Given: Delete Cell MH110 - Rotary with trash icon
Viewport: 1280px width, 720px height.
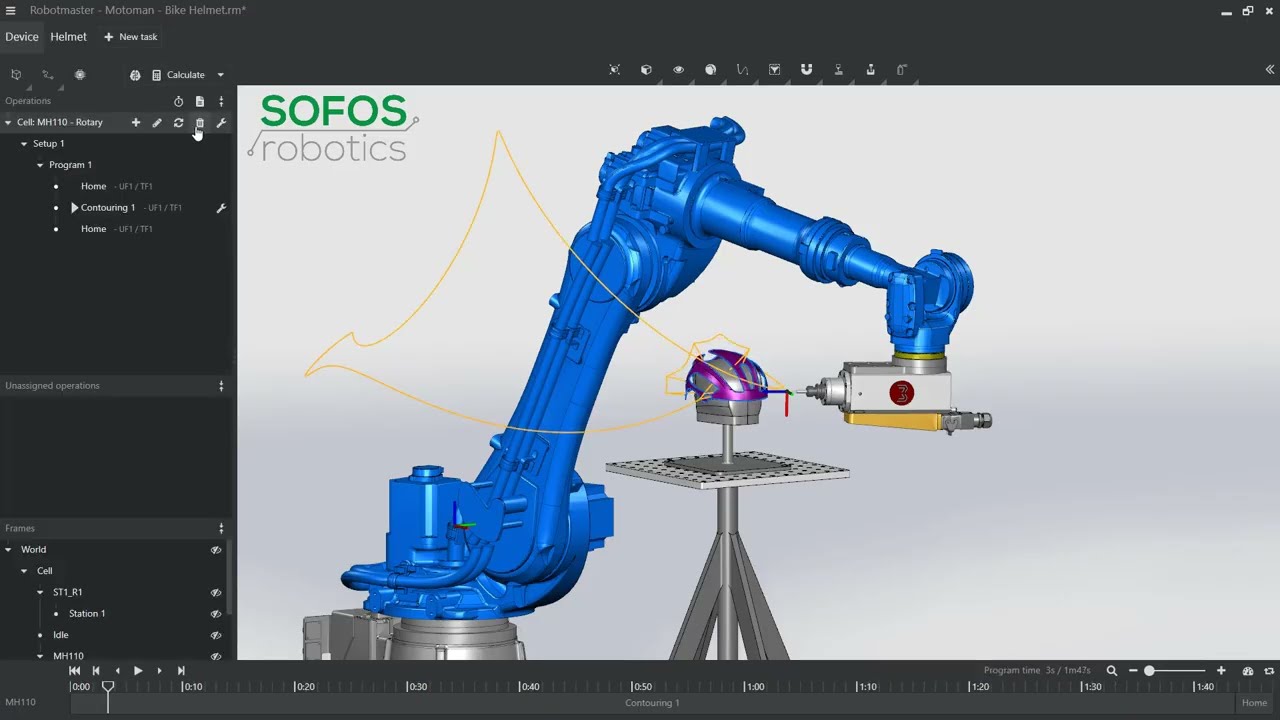Looking at the screenshot, I should 200,123.
